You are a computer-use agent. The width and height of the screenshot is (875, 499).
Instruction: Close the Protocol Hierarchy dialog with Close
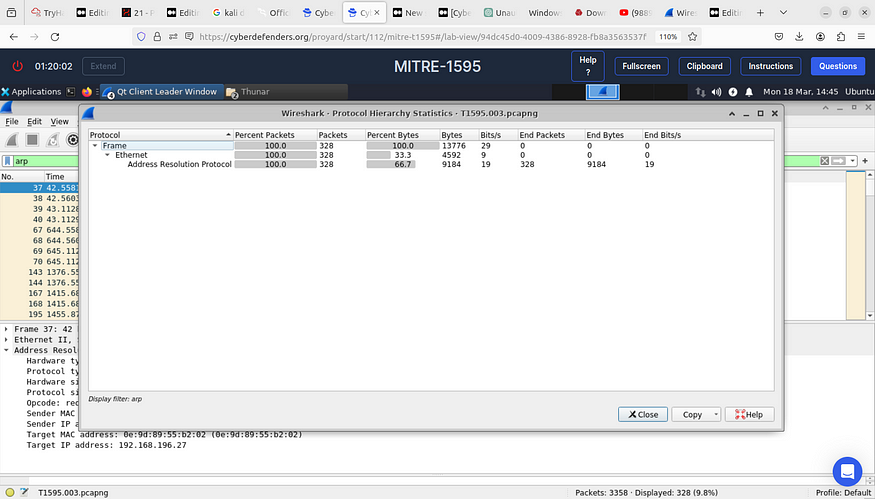643,415
